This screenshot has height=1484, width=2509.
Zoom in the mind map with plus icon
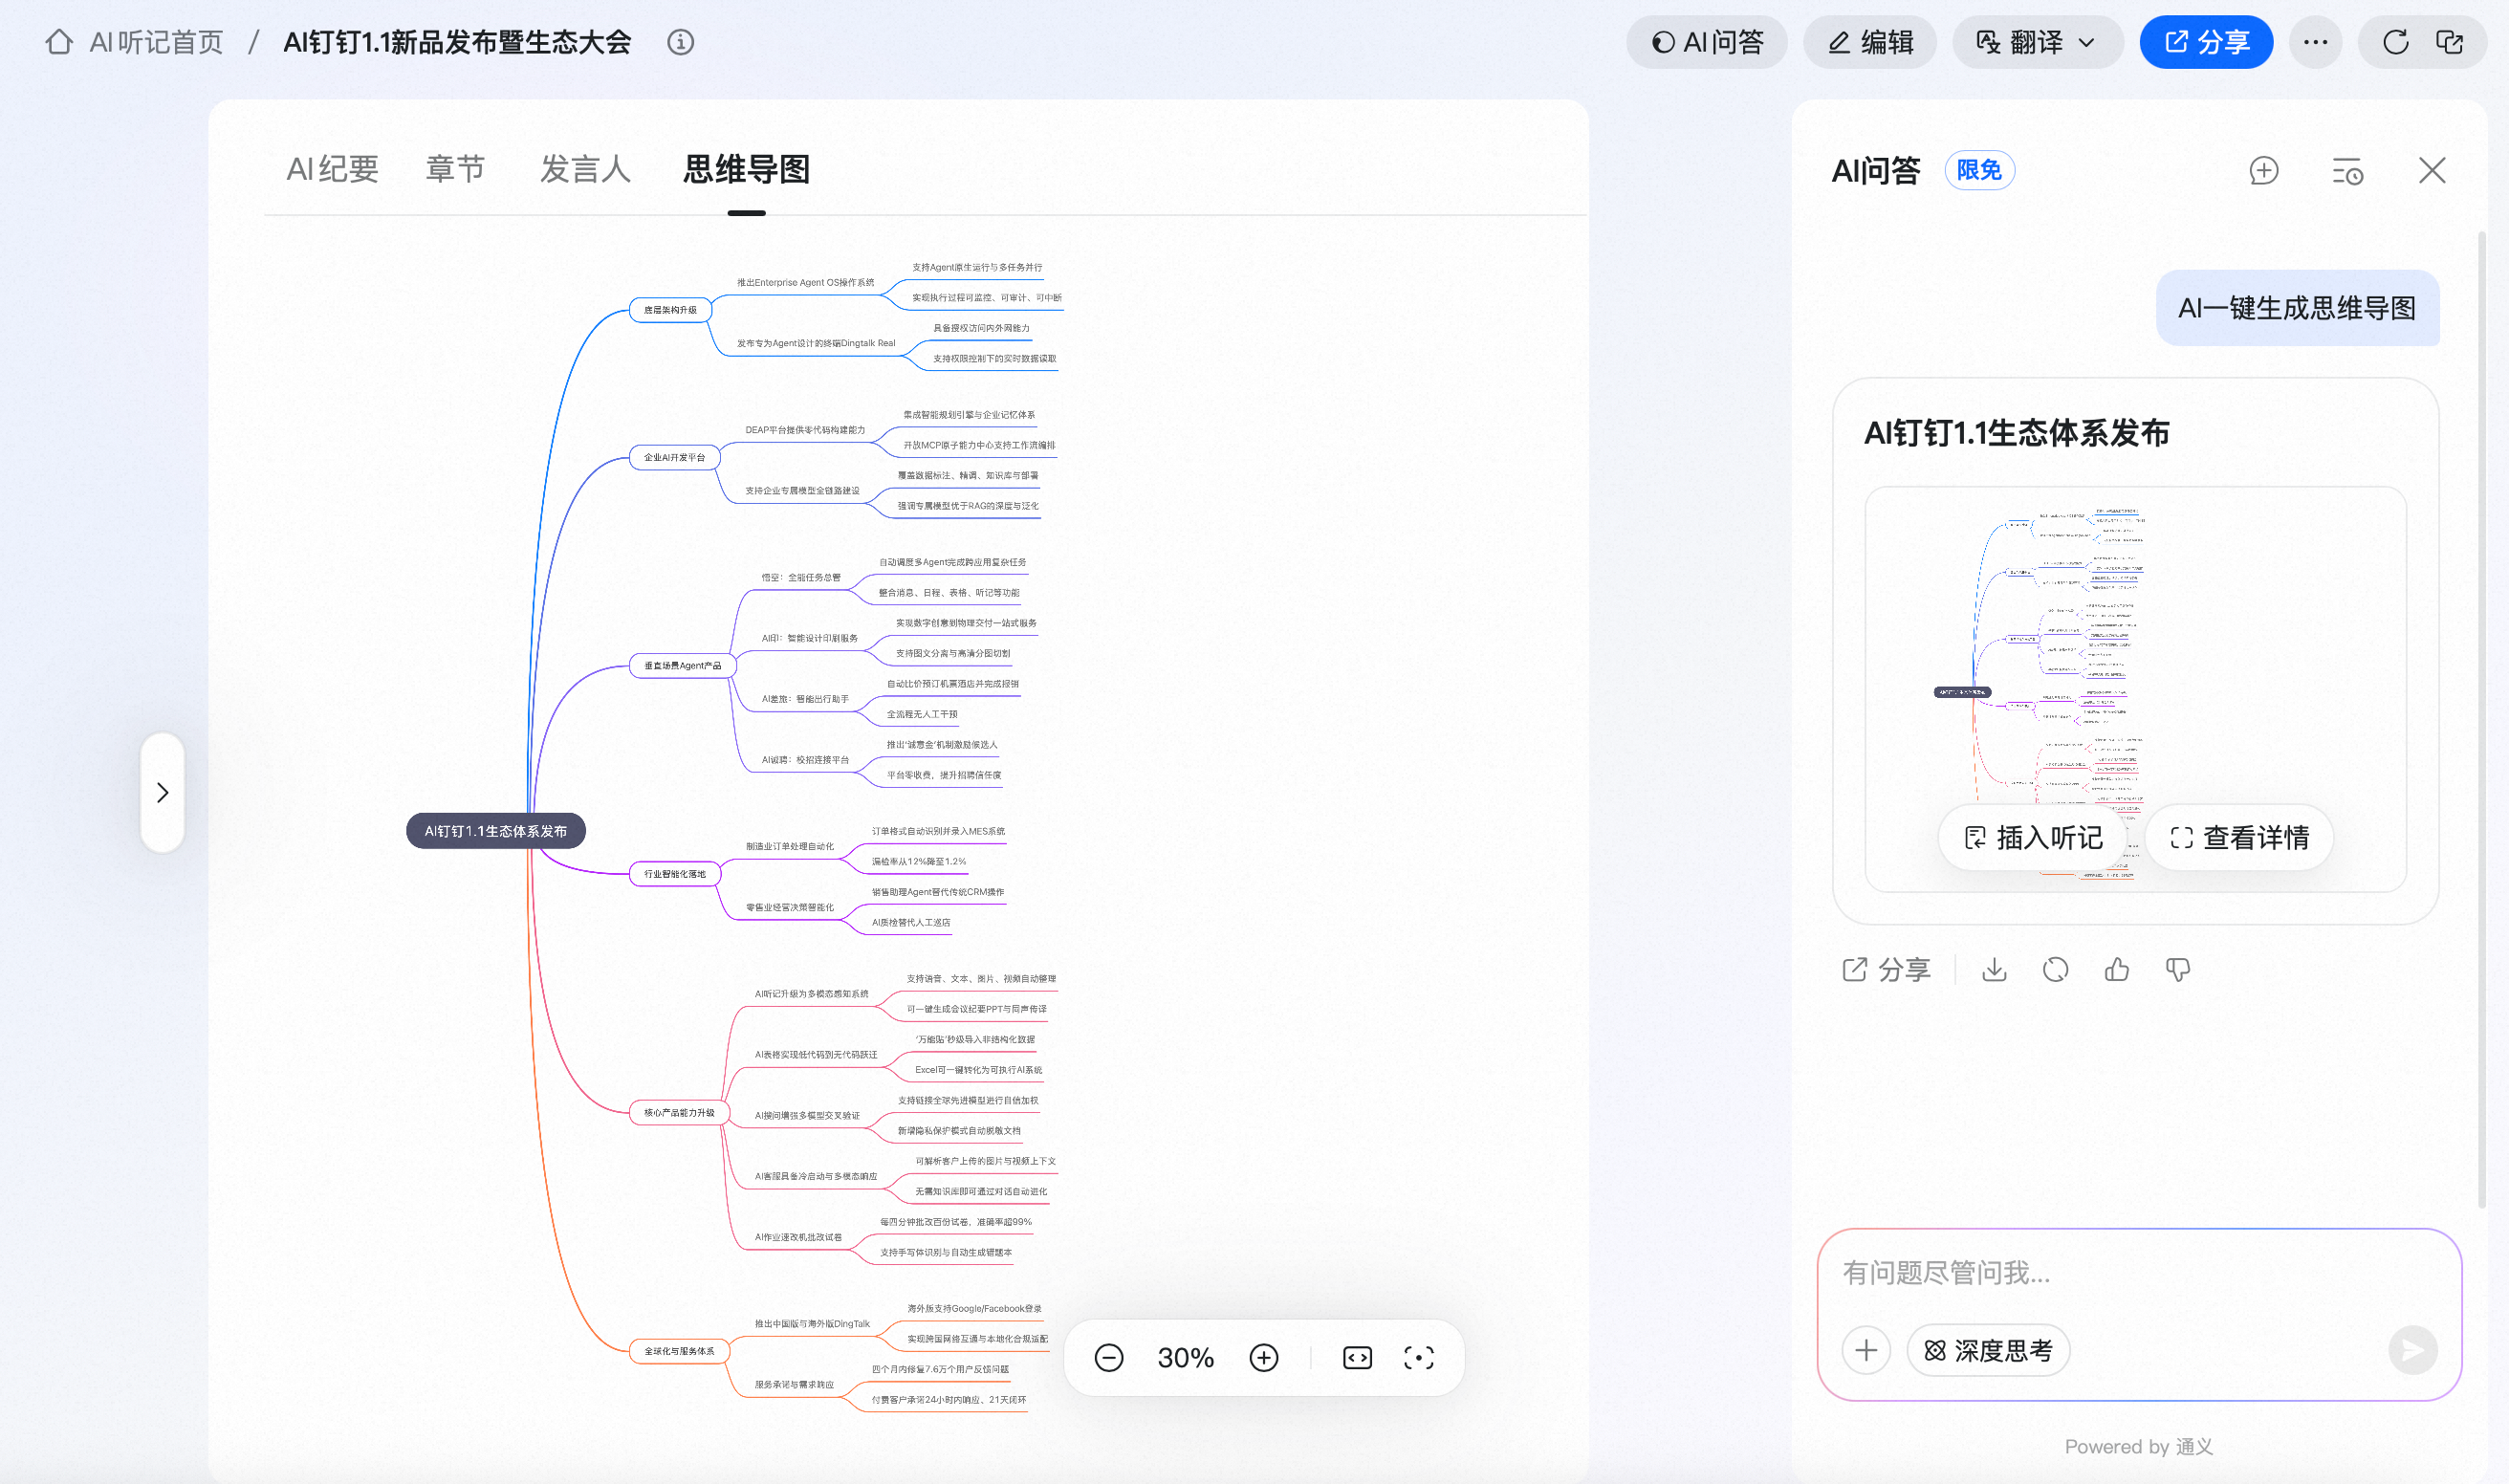1263,1357
